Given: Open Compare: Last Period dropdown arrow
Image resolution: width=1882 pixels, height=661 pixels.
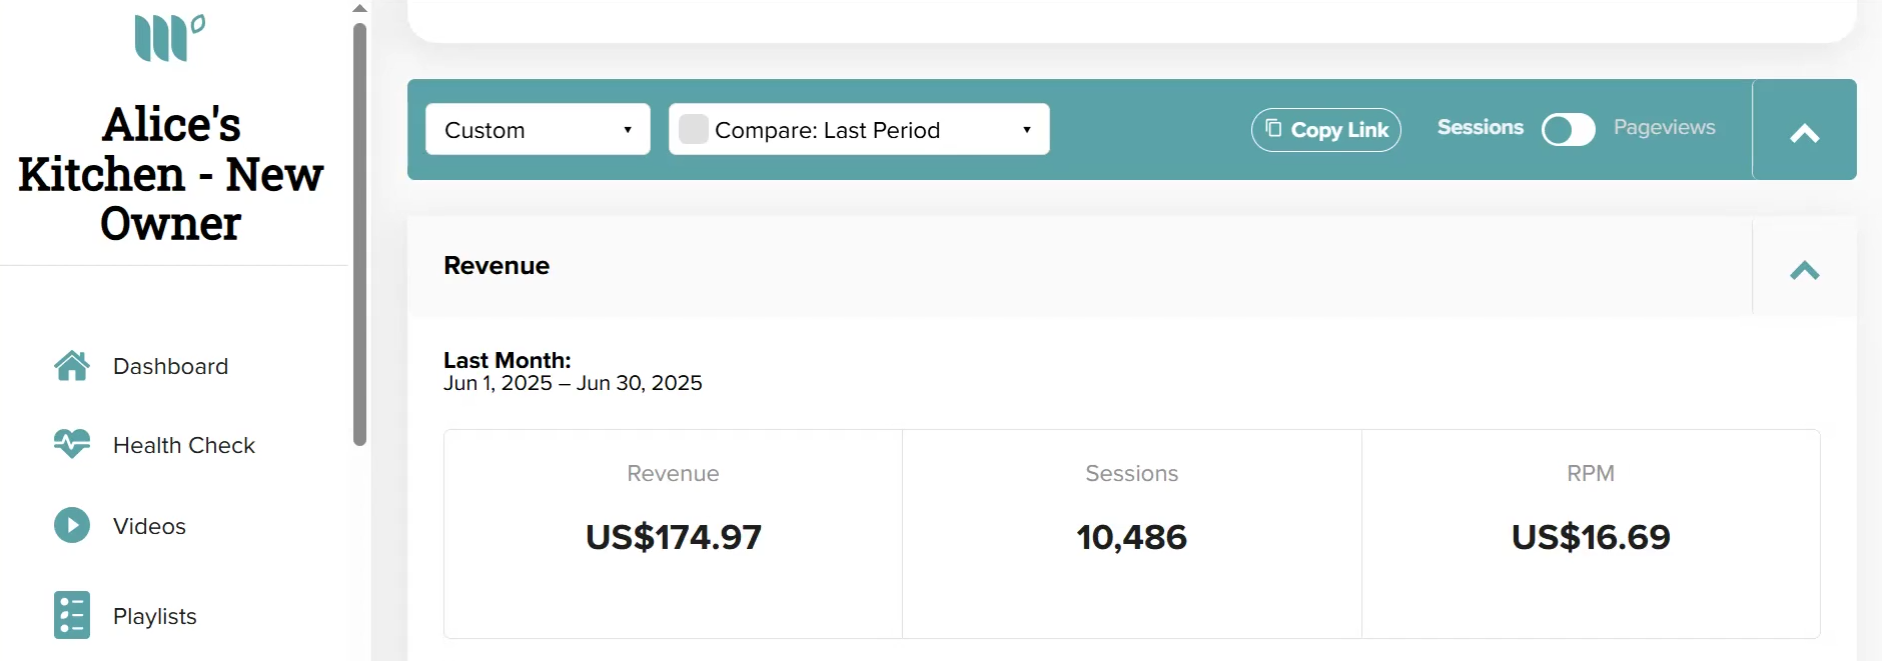Looking at the screenshot, I should 1026,130.
